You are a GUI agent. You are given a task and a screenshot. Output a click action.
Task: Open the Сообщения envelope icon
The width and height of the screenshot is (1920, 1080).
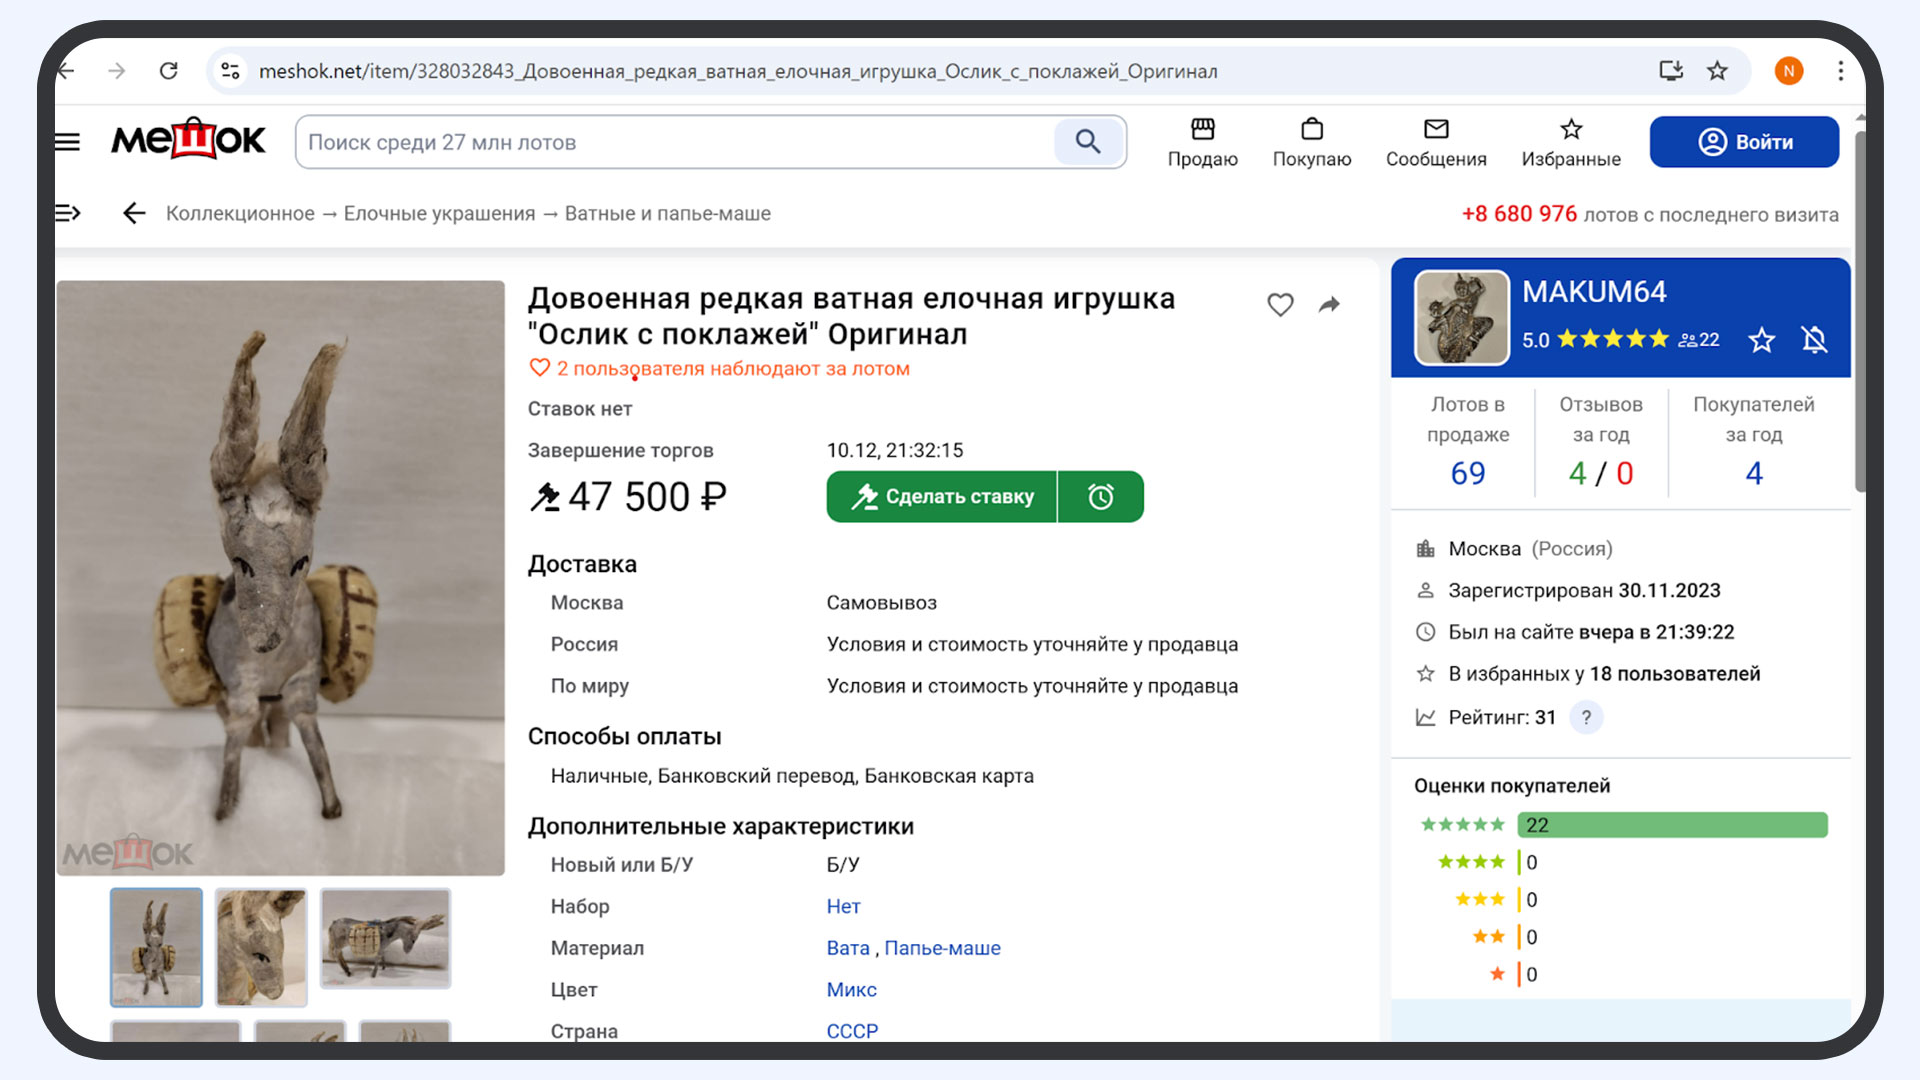pyautogui.click(x=1435, y=131)
